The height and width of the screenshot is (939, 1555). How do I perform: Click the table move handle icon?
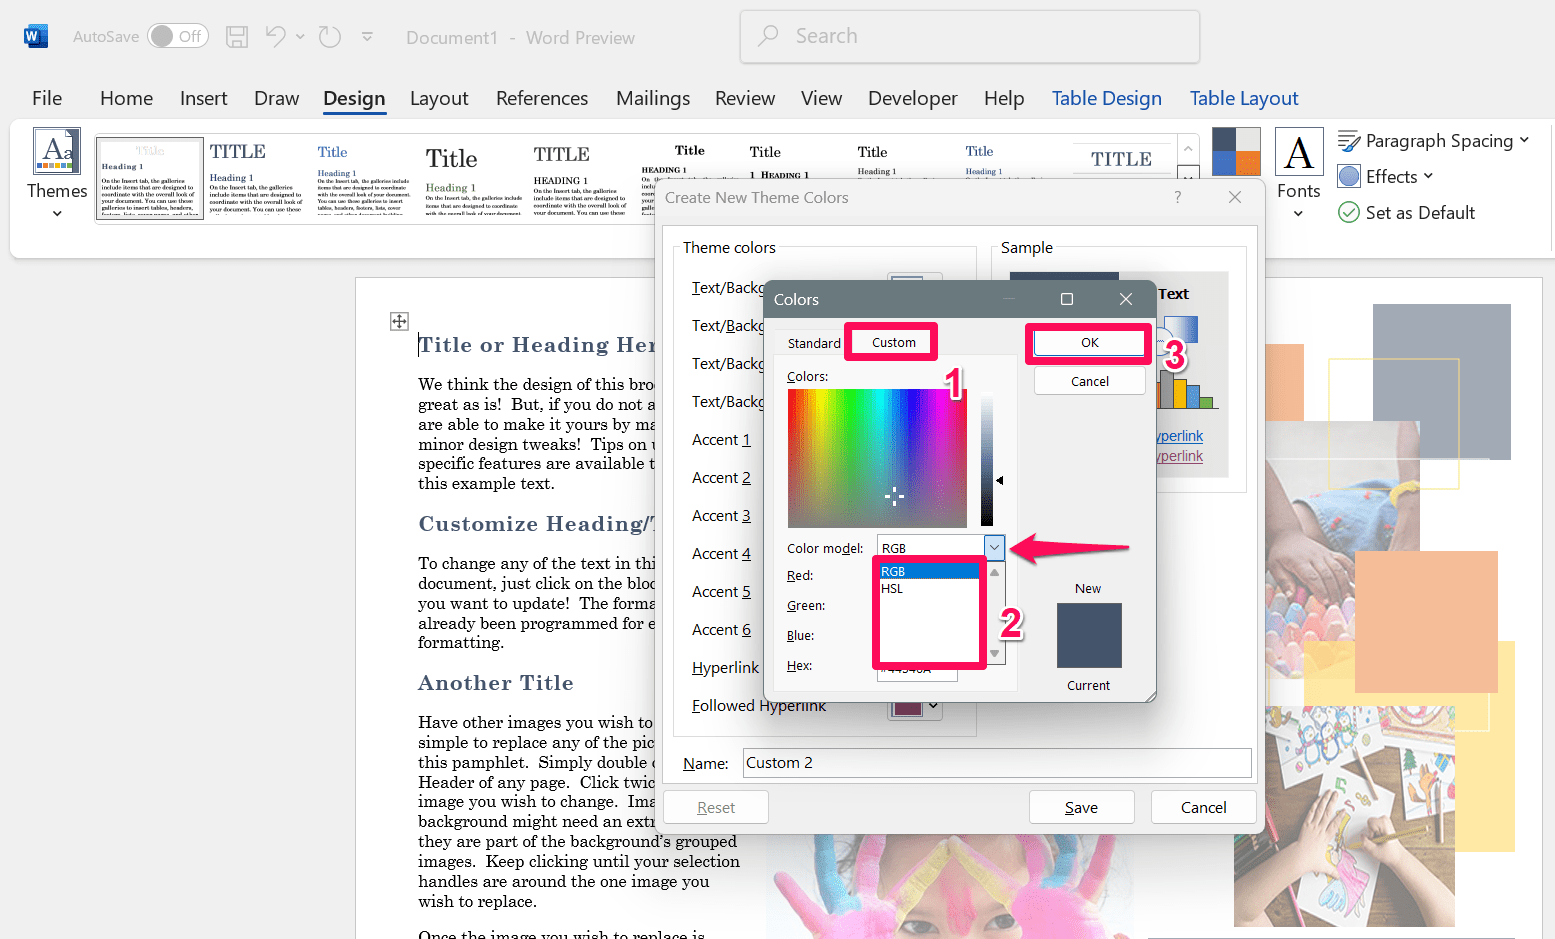(399, 321)
